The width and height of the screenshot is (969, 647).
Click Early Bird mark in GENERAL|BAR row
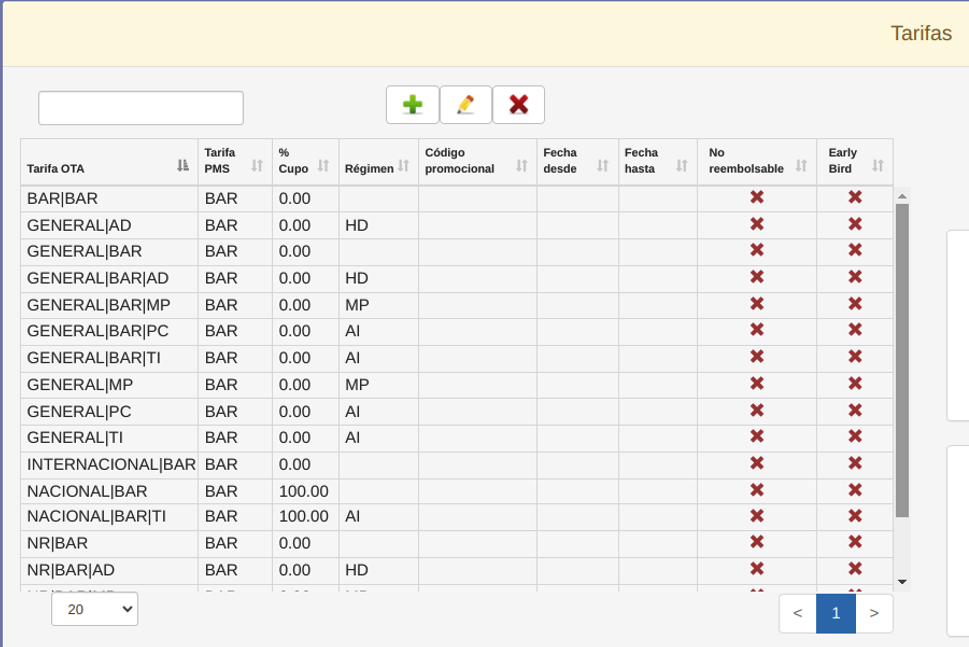pyautogui.click(x=855, y=250)
